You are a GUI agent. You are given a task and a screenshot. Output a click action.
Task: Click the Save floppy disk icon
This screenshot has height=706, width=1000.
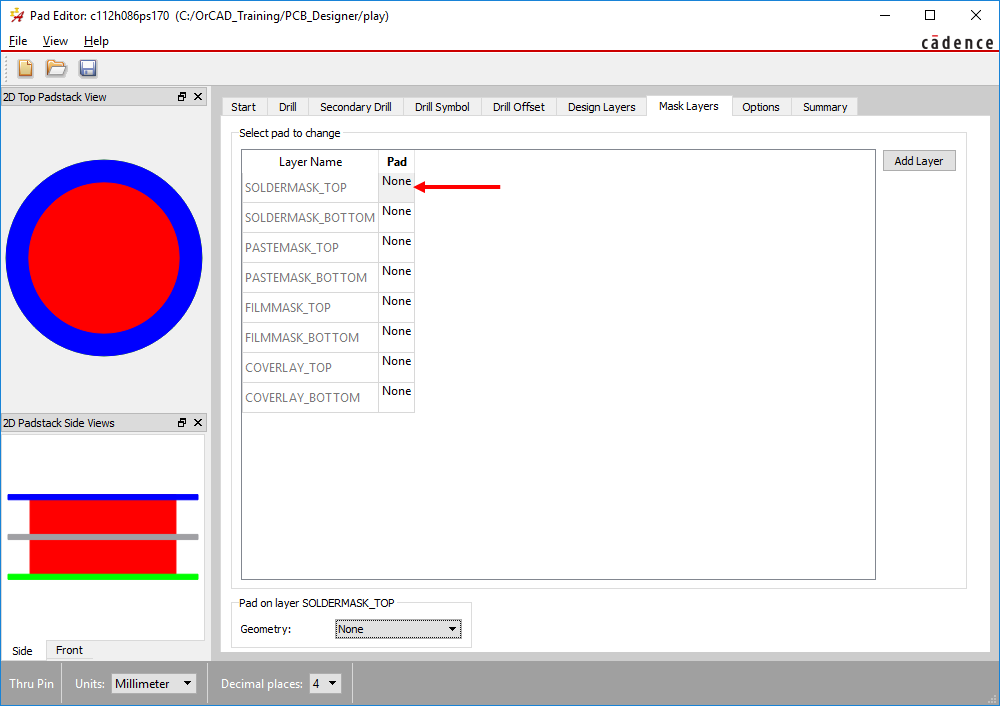click(88, 68)
